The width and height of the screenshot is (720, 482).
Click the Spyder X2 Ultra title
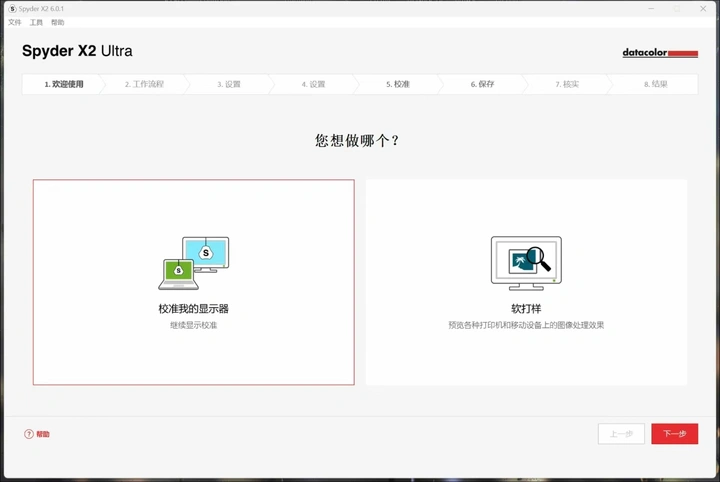(77, 51)
